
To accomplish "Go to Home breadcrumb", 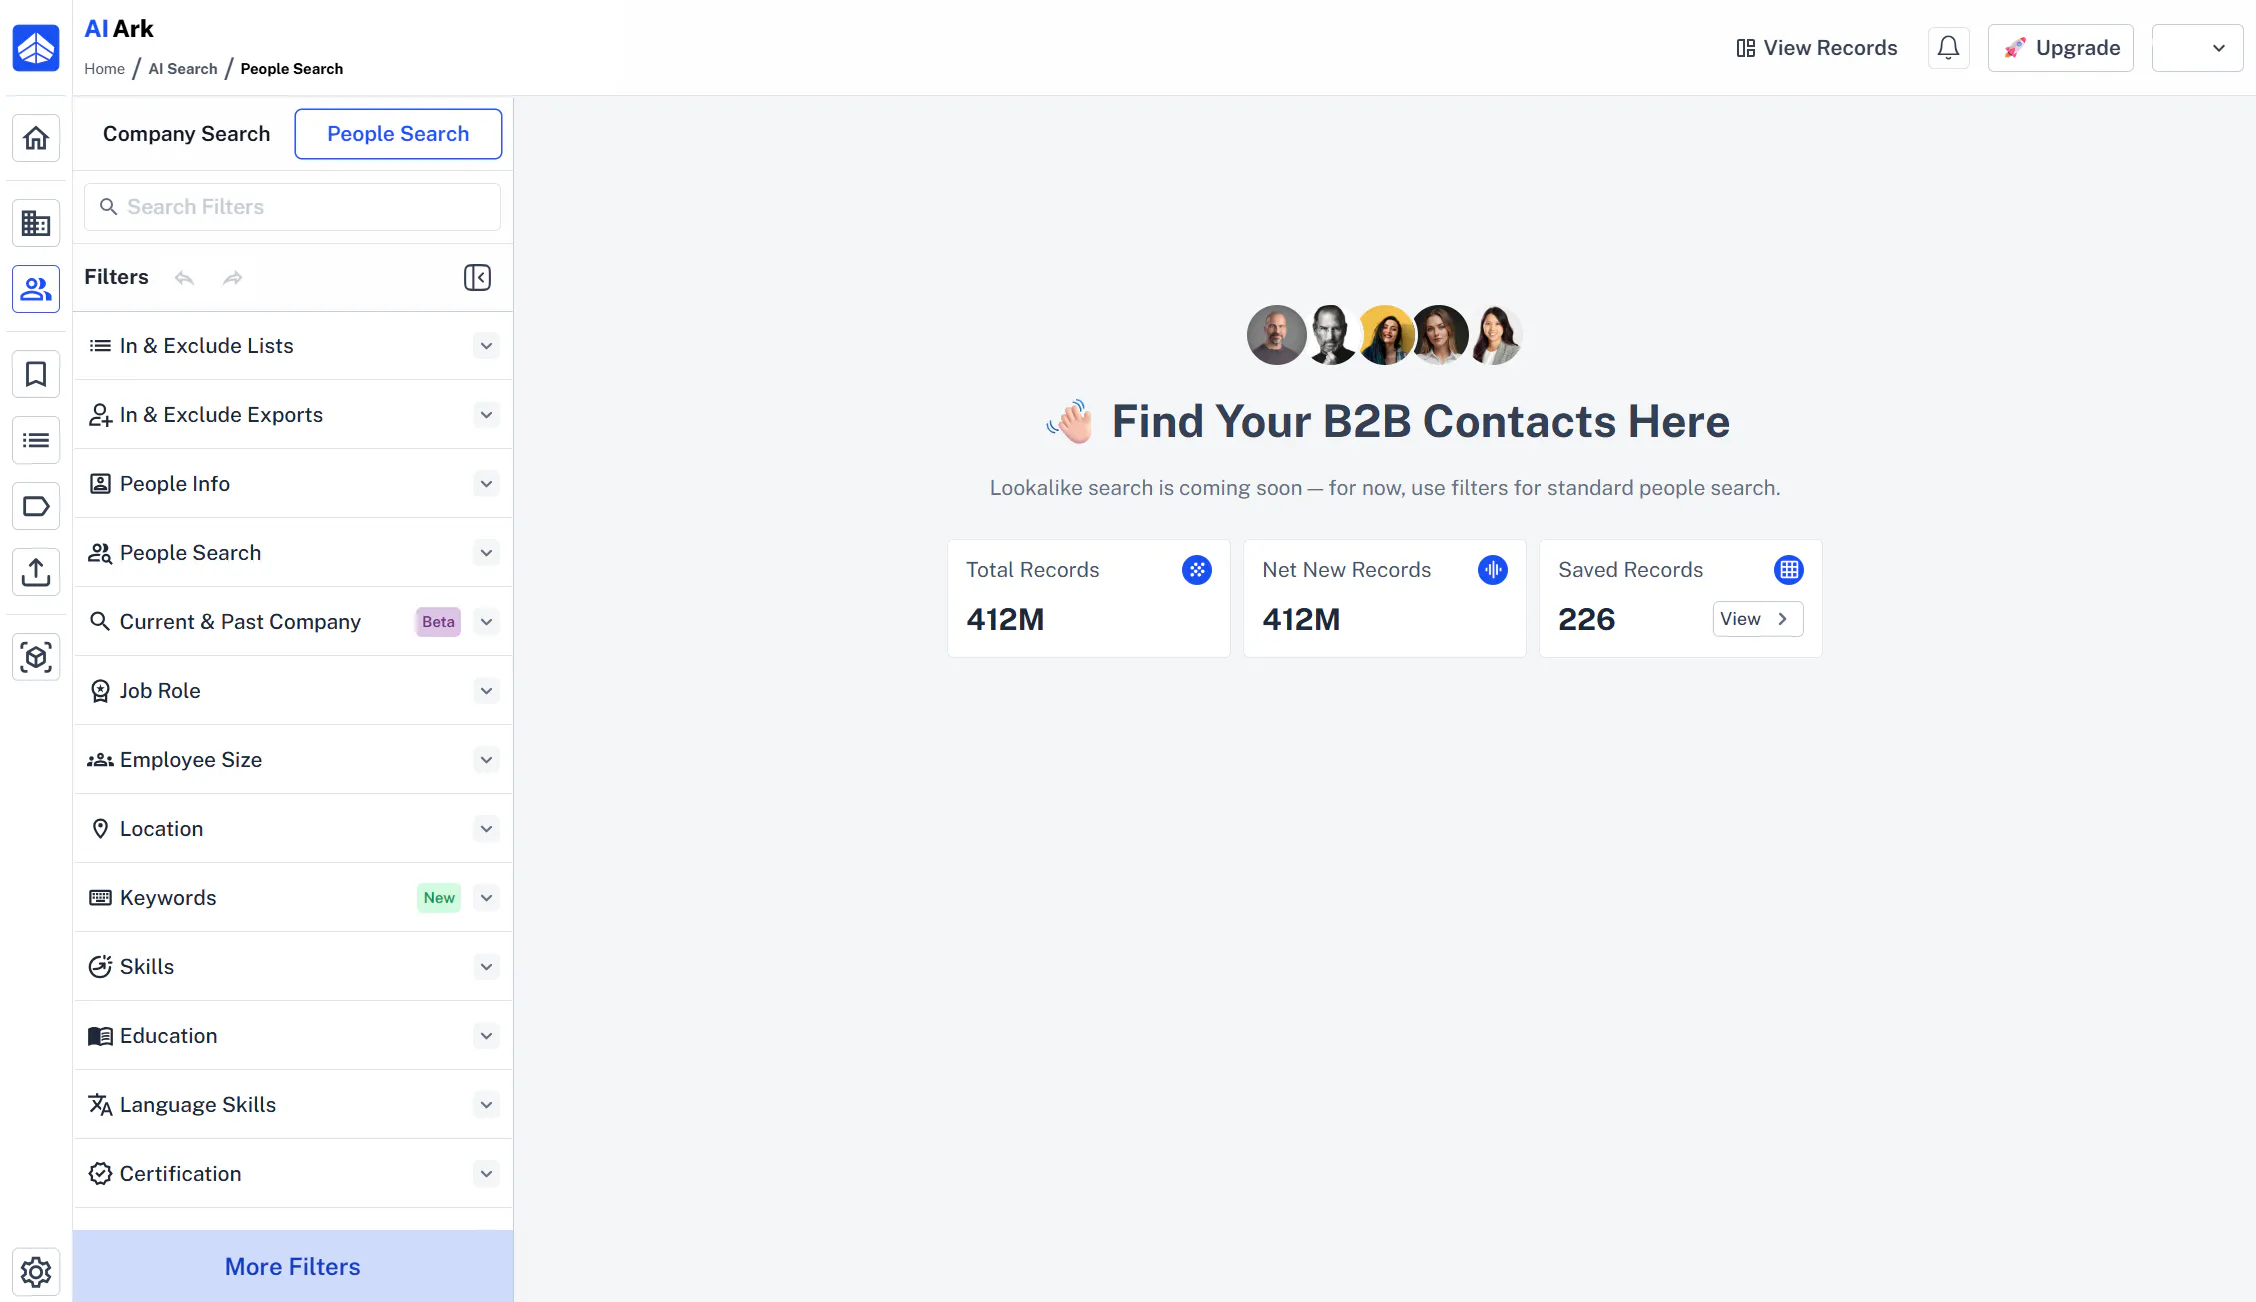I will (x=104, y=69).
